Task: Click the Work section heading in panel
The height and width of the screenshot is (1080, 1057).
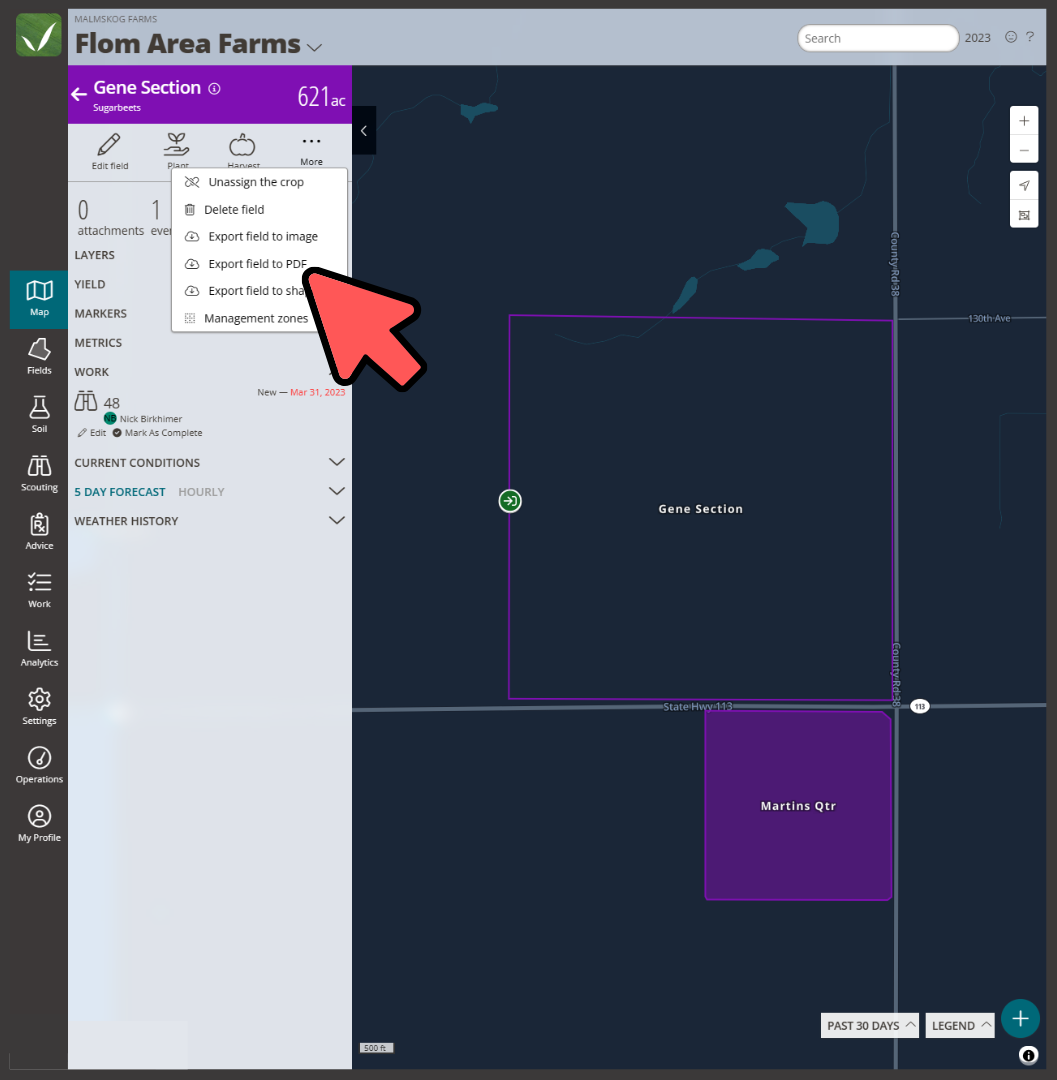Action: pos(92,372)
